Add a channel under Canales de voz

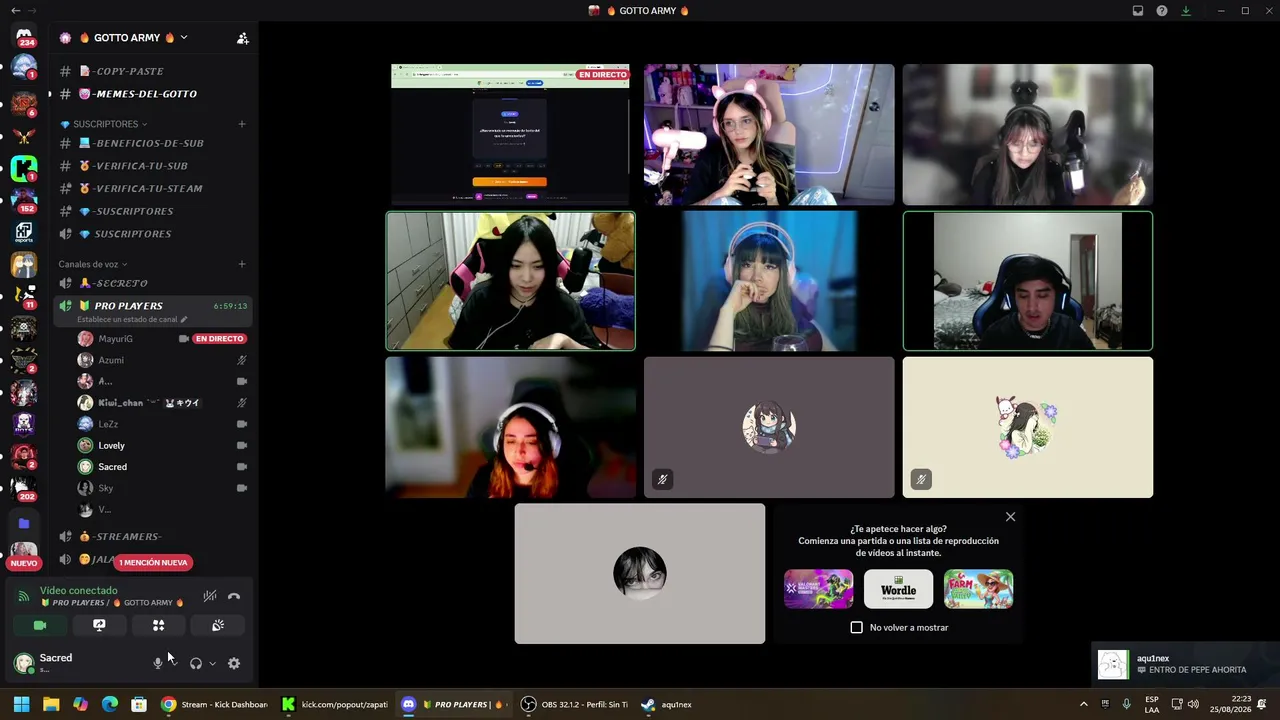242,264
